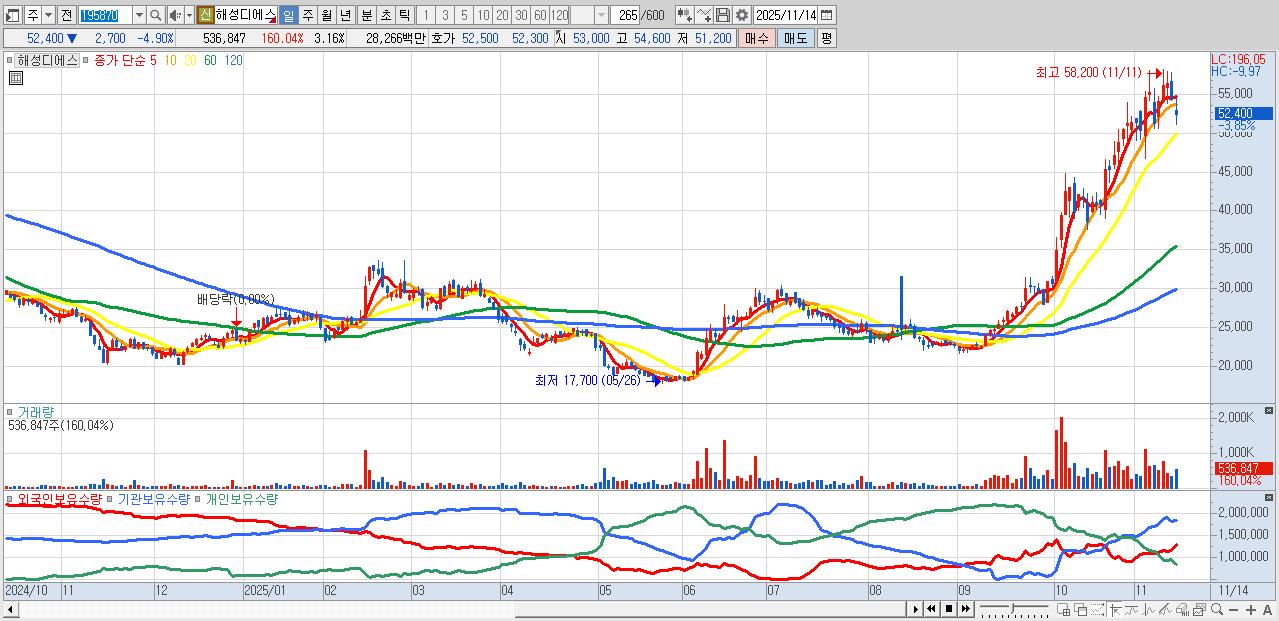Toggle the 외국인보유수량 legend square
Viewport: 1279px width, 621px height.
coord(9,498)
